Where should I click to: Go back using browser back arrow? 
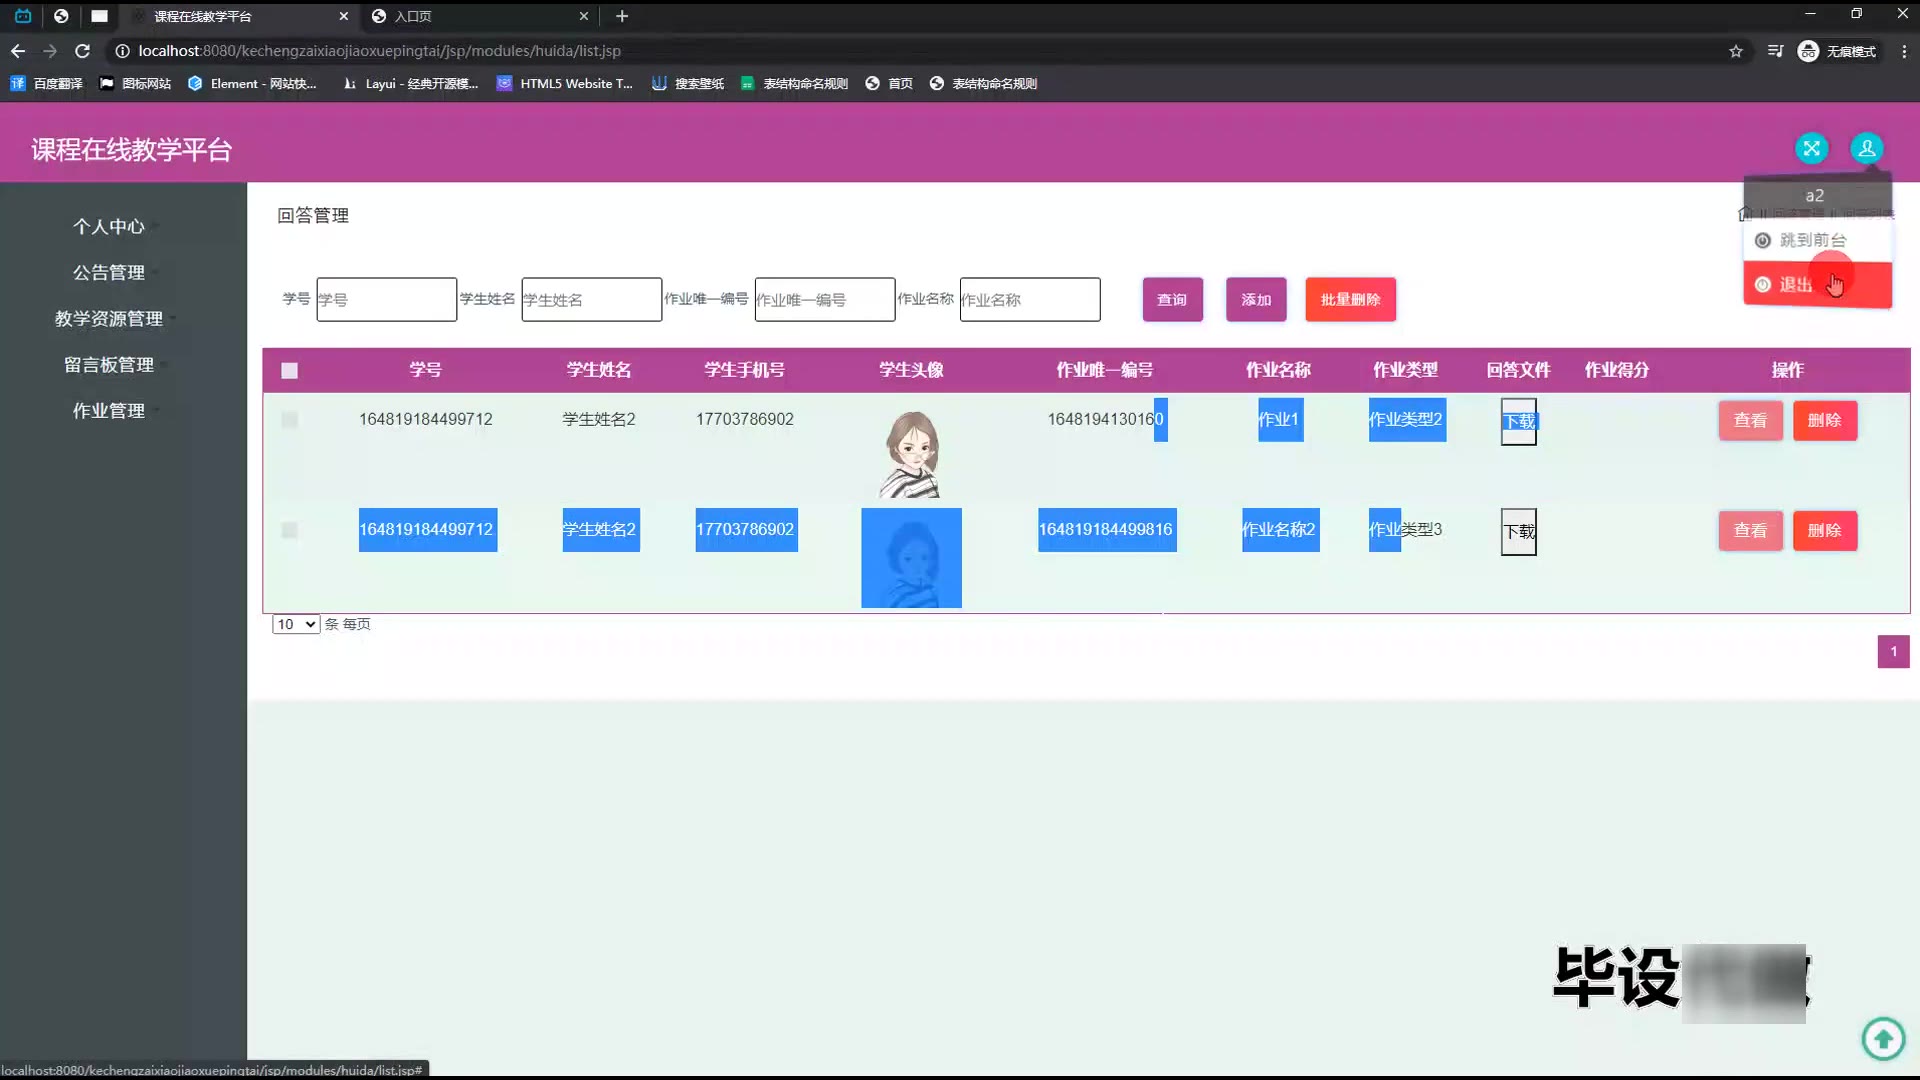tap(18, 51)
